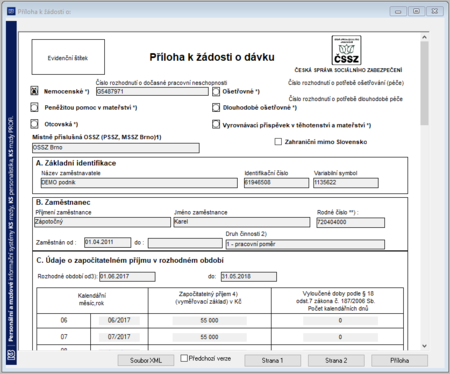Open Strana 1 page
Screen dimensions: 450x374
click(272, 360)
